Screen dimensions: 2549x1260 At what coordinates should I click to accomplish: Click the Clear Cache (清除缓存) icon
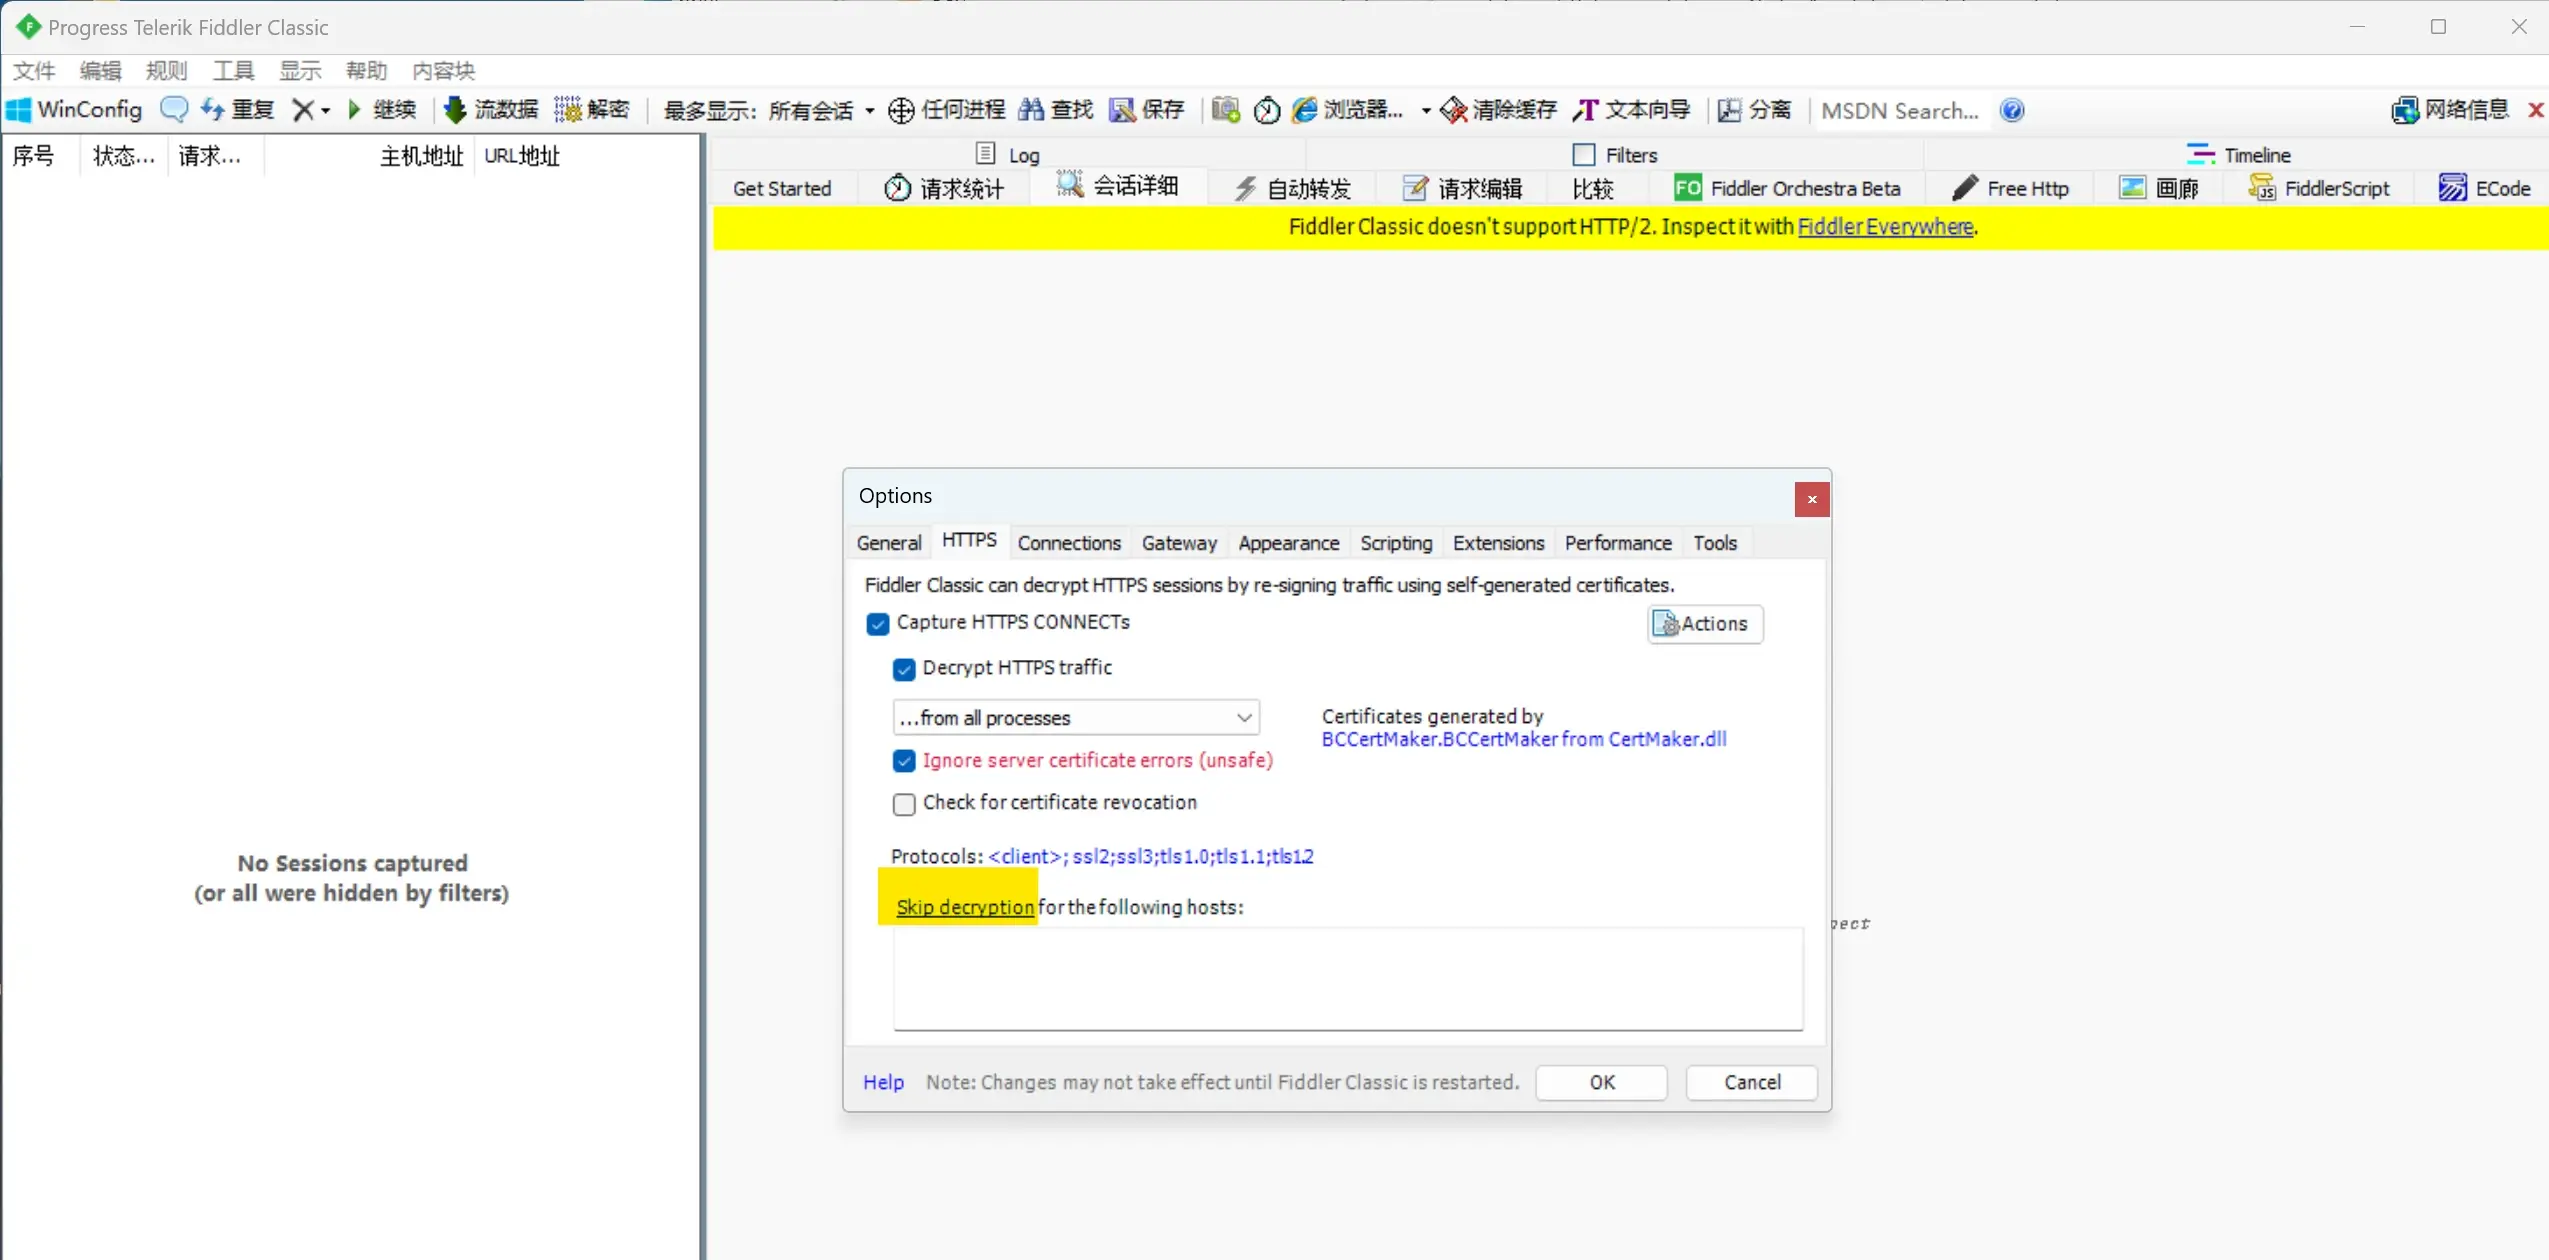[1454, 110]
